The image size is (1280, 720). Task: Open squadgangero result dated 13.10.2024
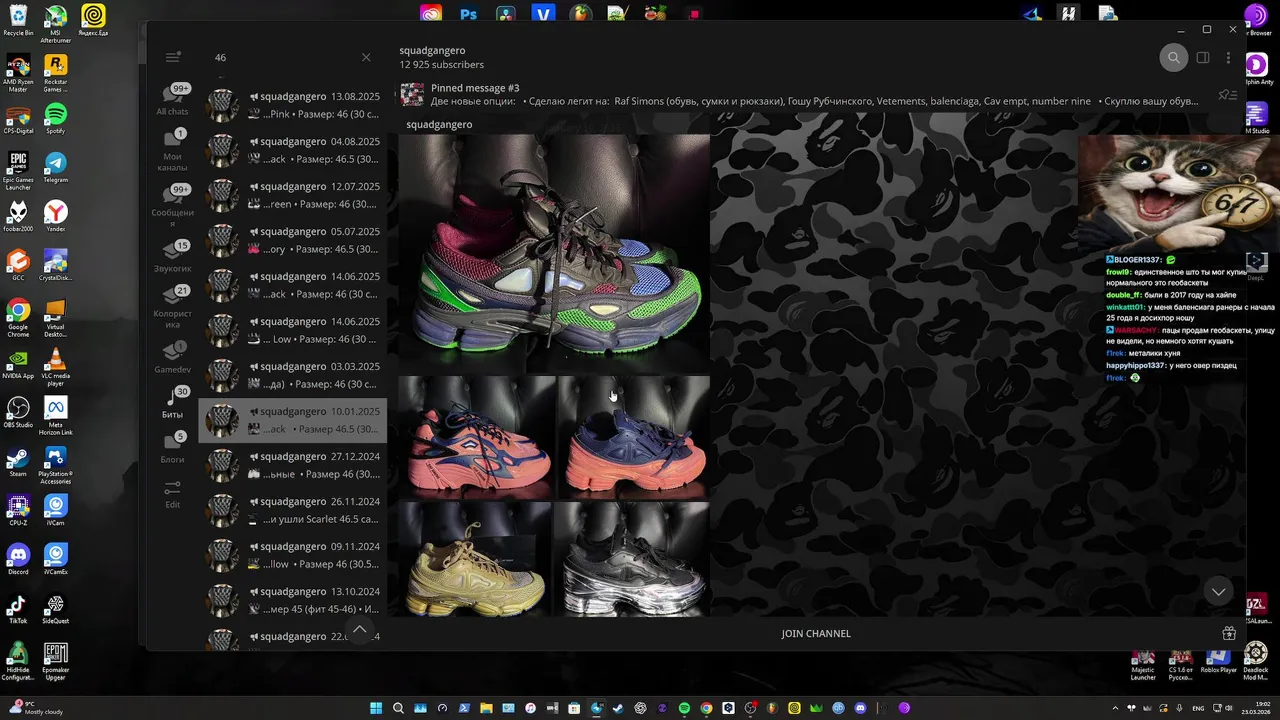tap(292, 600)
